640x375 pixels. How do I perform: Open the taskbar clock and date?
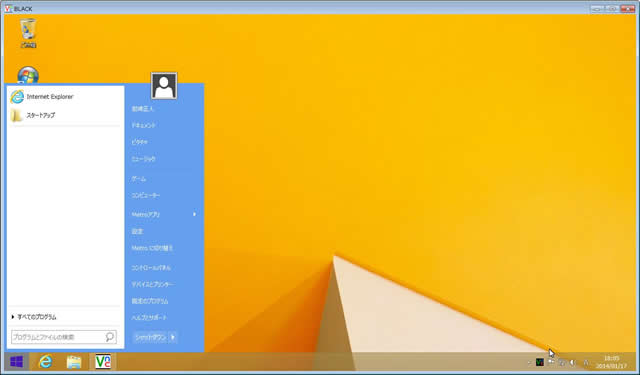point(611,362)
